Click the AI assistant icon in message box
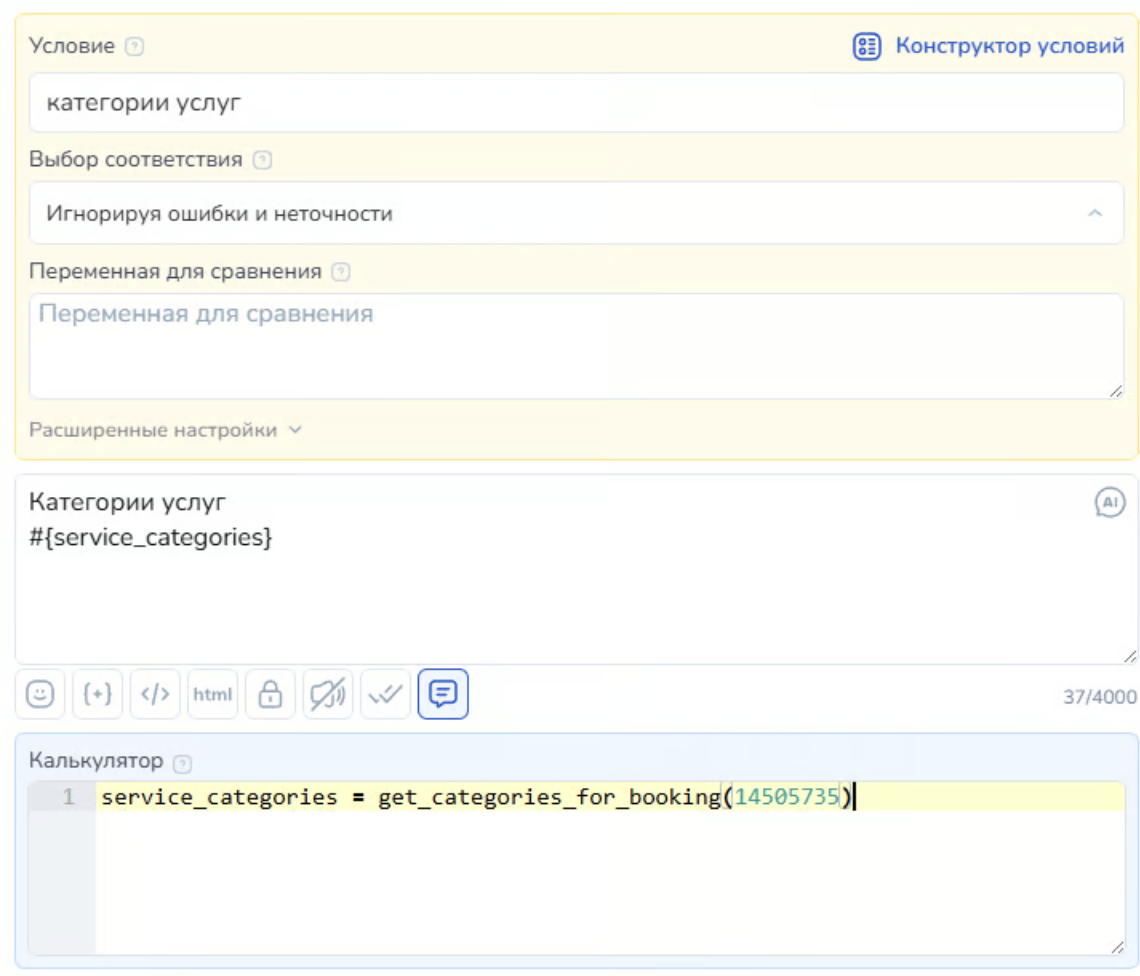Screen dimensions: 1140x976 [x=1110, y=502]
